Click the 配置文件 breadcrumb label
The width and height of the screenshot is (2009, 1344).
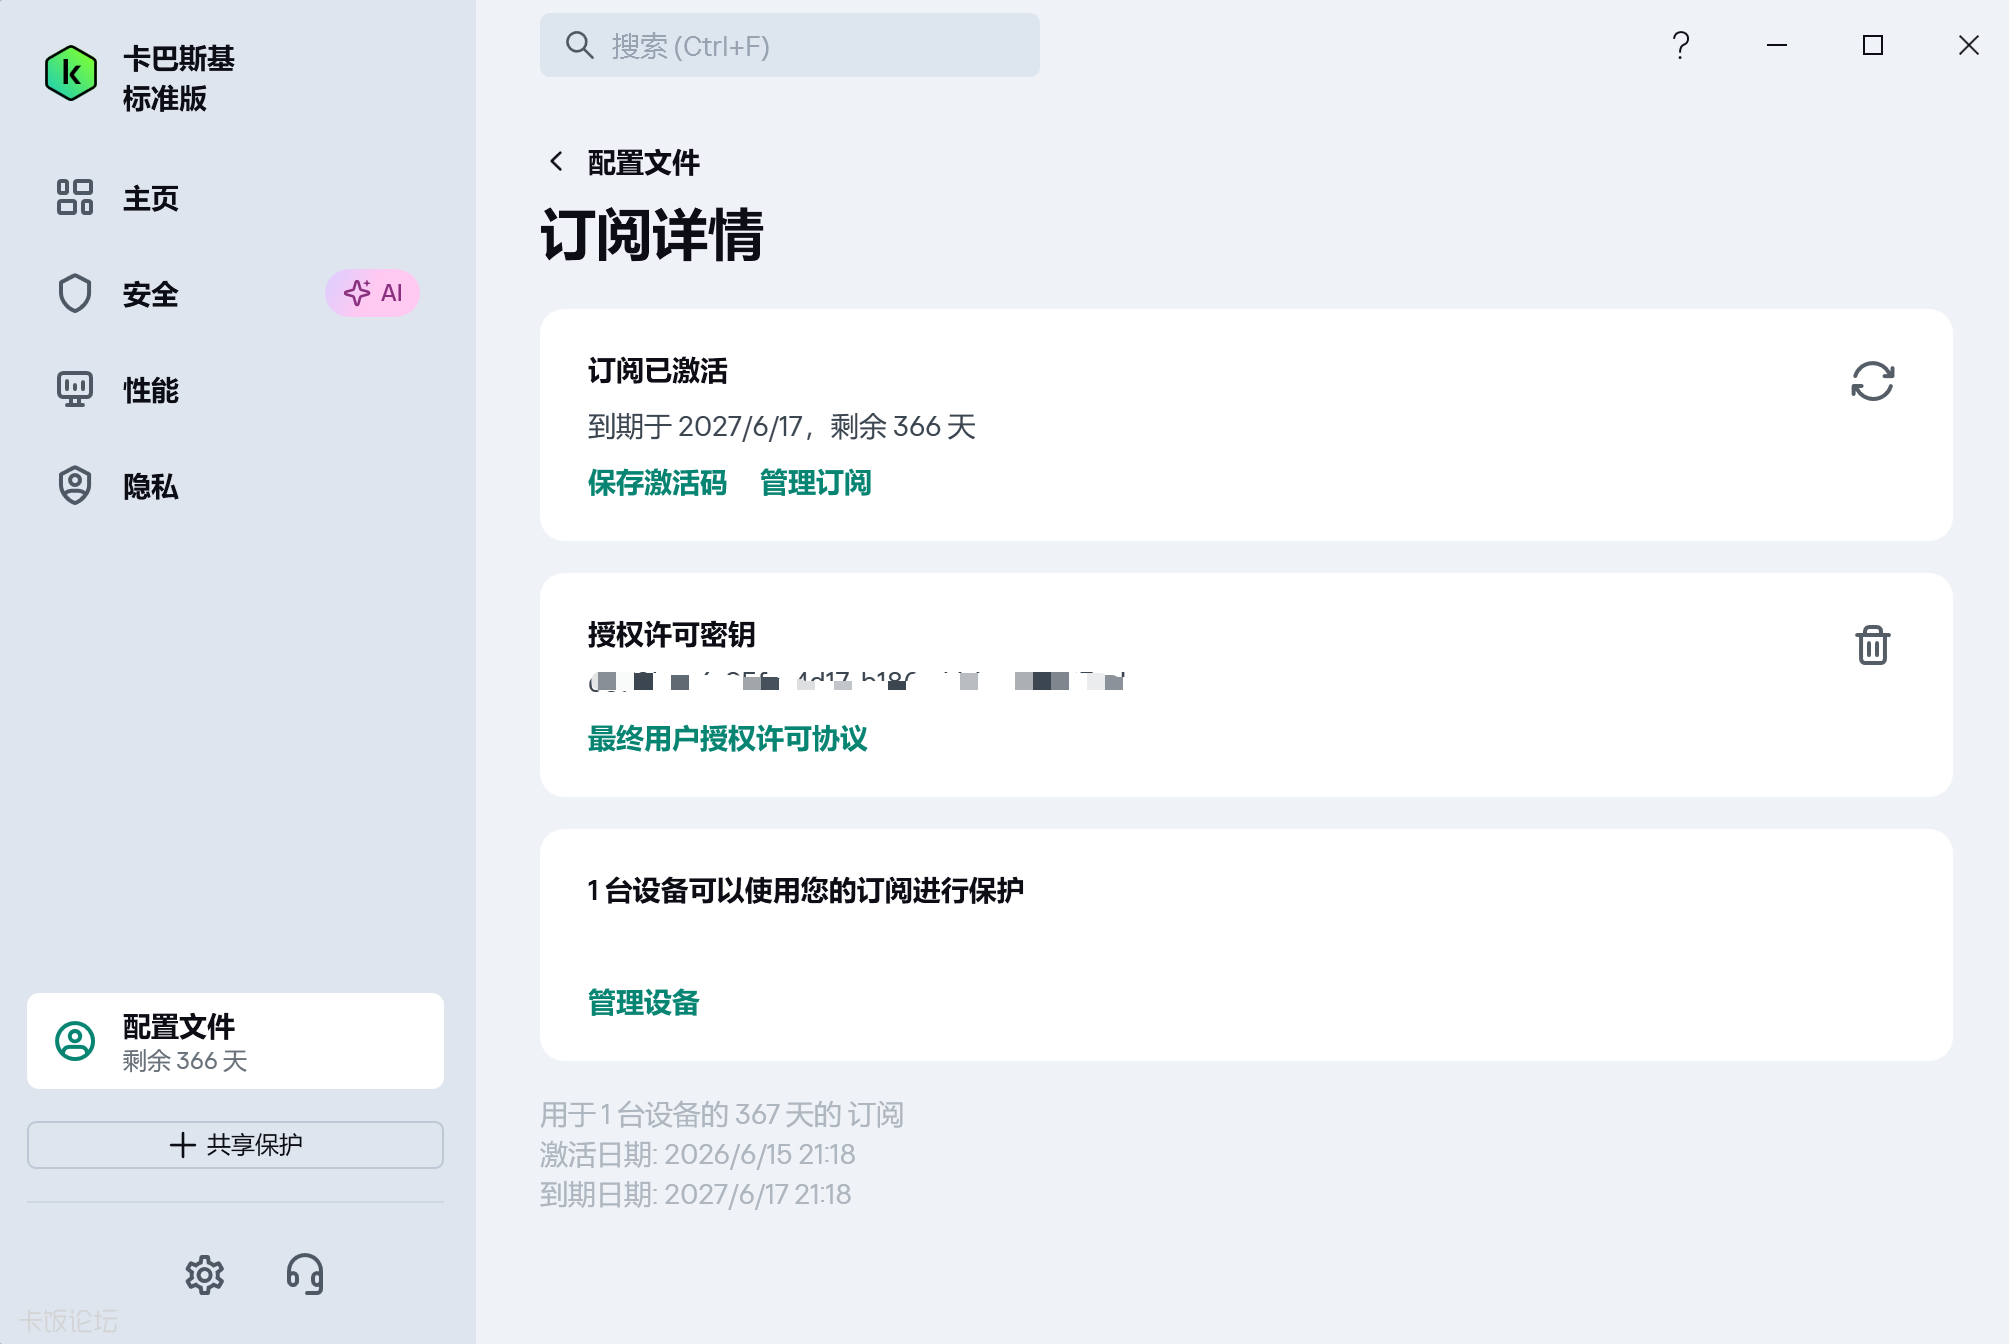[643, 162]
